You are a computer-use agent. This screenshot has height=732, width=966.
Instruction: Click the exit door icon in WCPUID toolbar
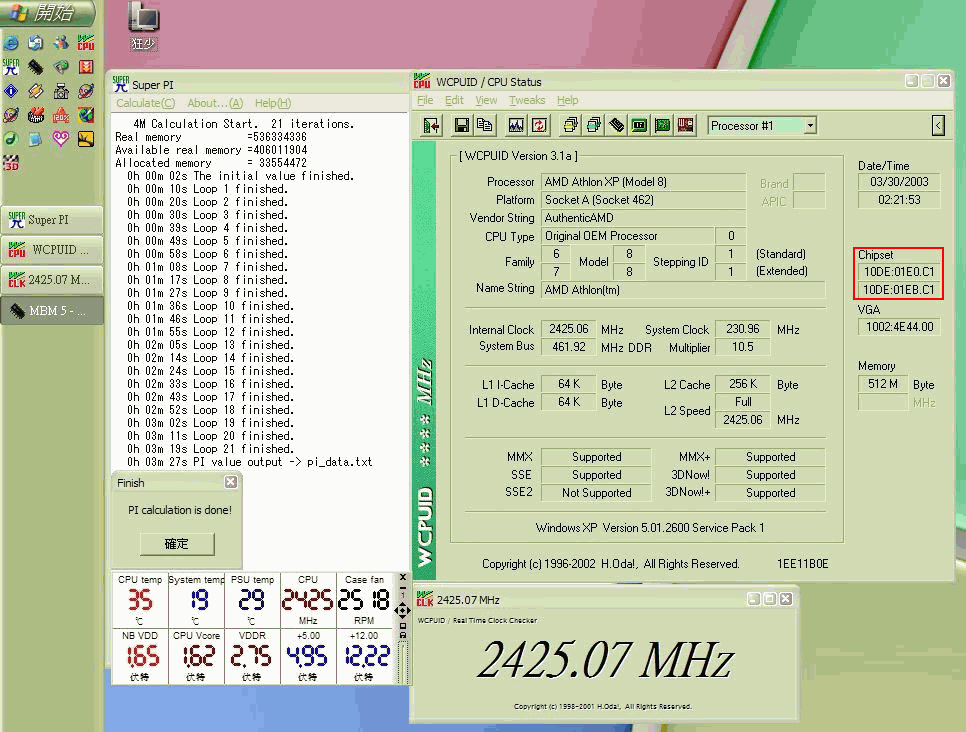click(x=432, y=125)
